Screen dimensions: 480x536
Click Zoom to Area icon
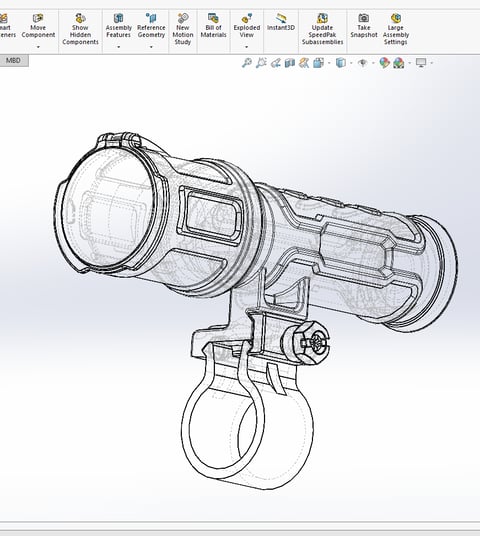click(x=261, y=63)
